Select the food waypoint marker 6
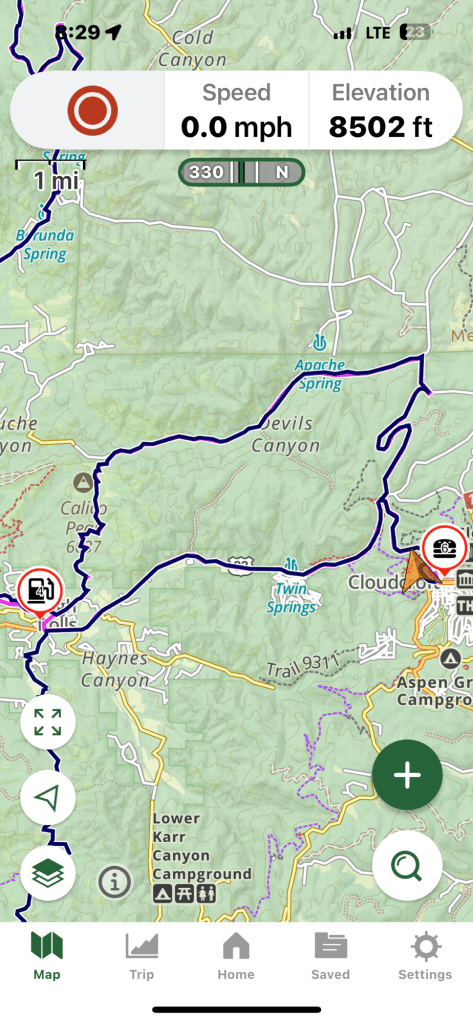 pos(444,549)
